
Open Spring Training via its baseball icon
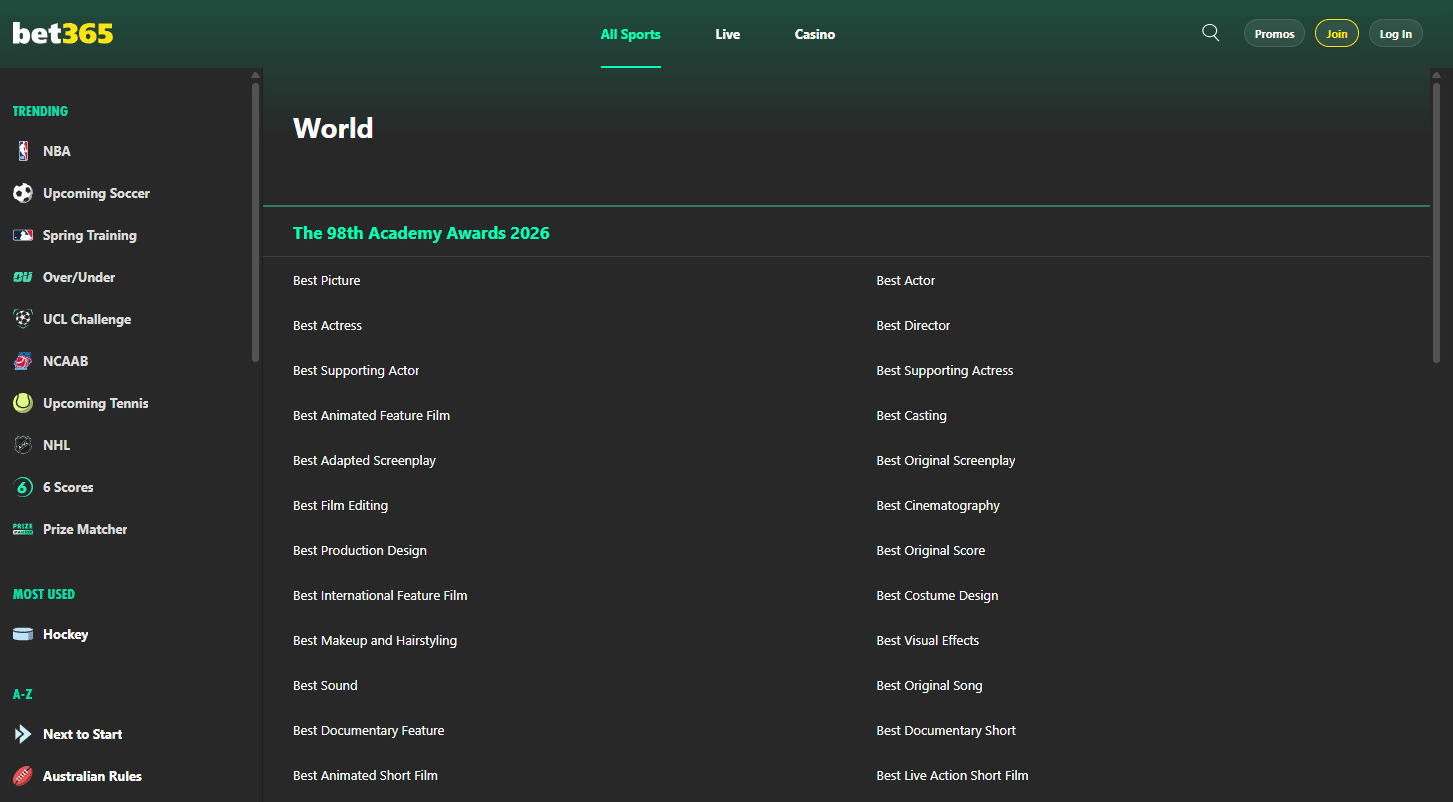(22, 235)
